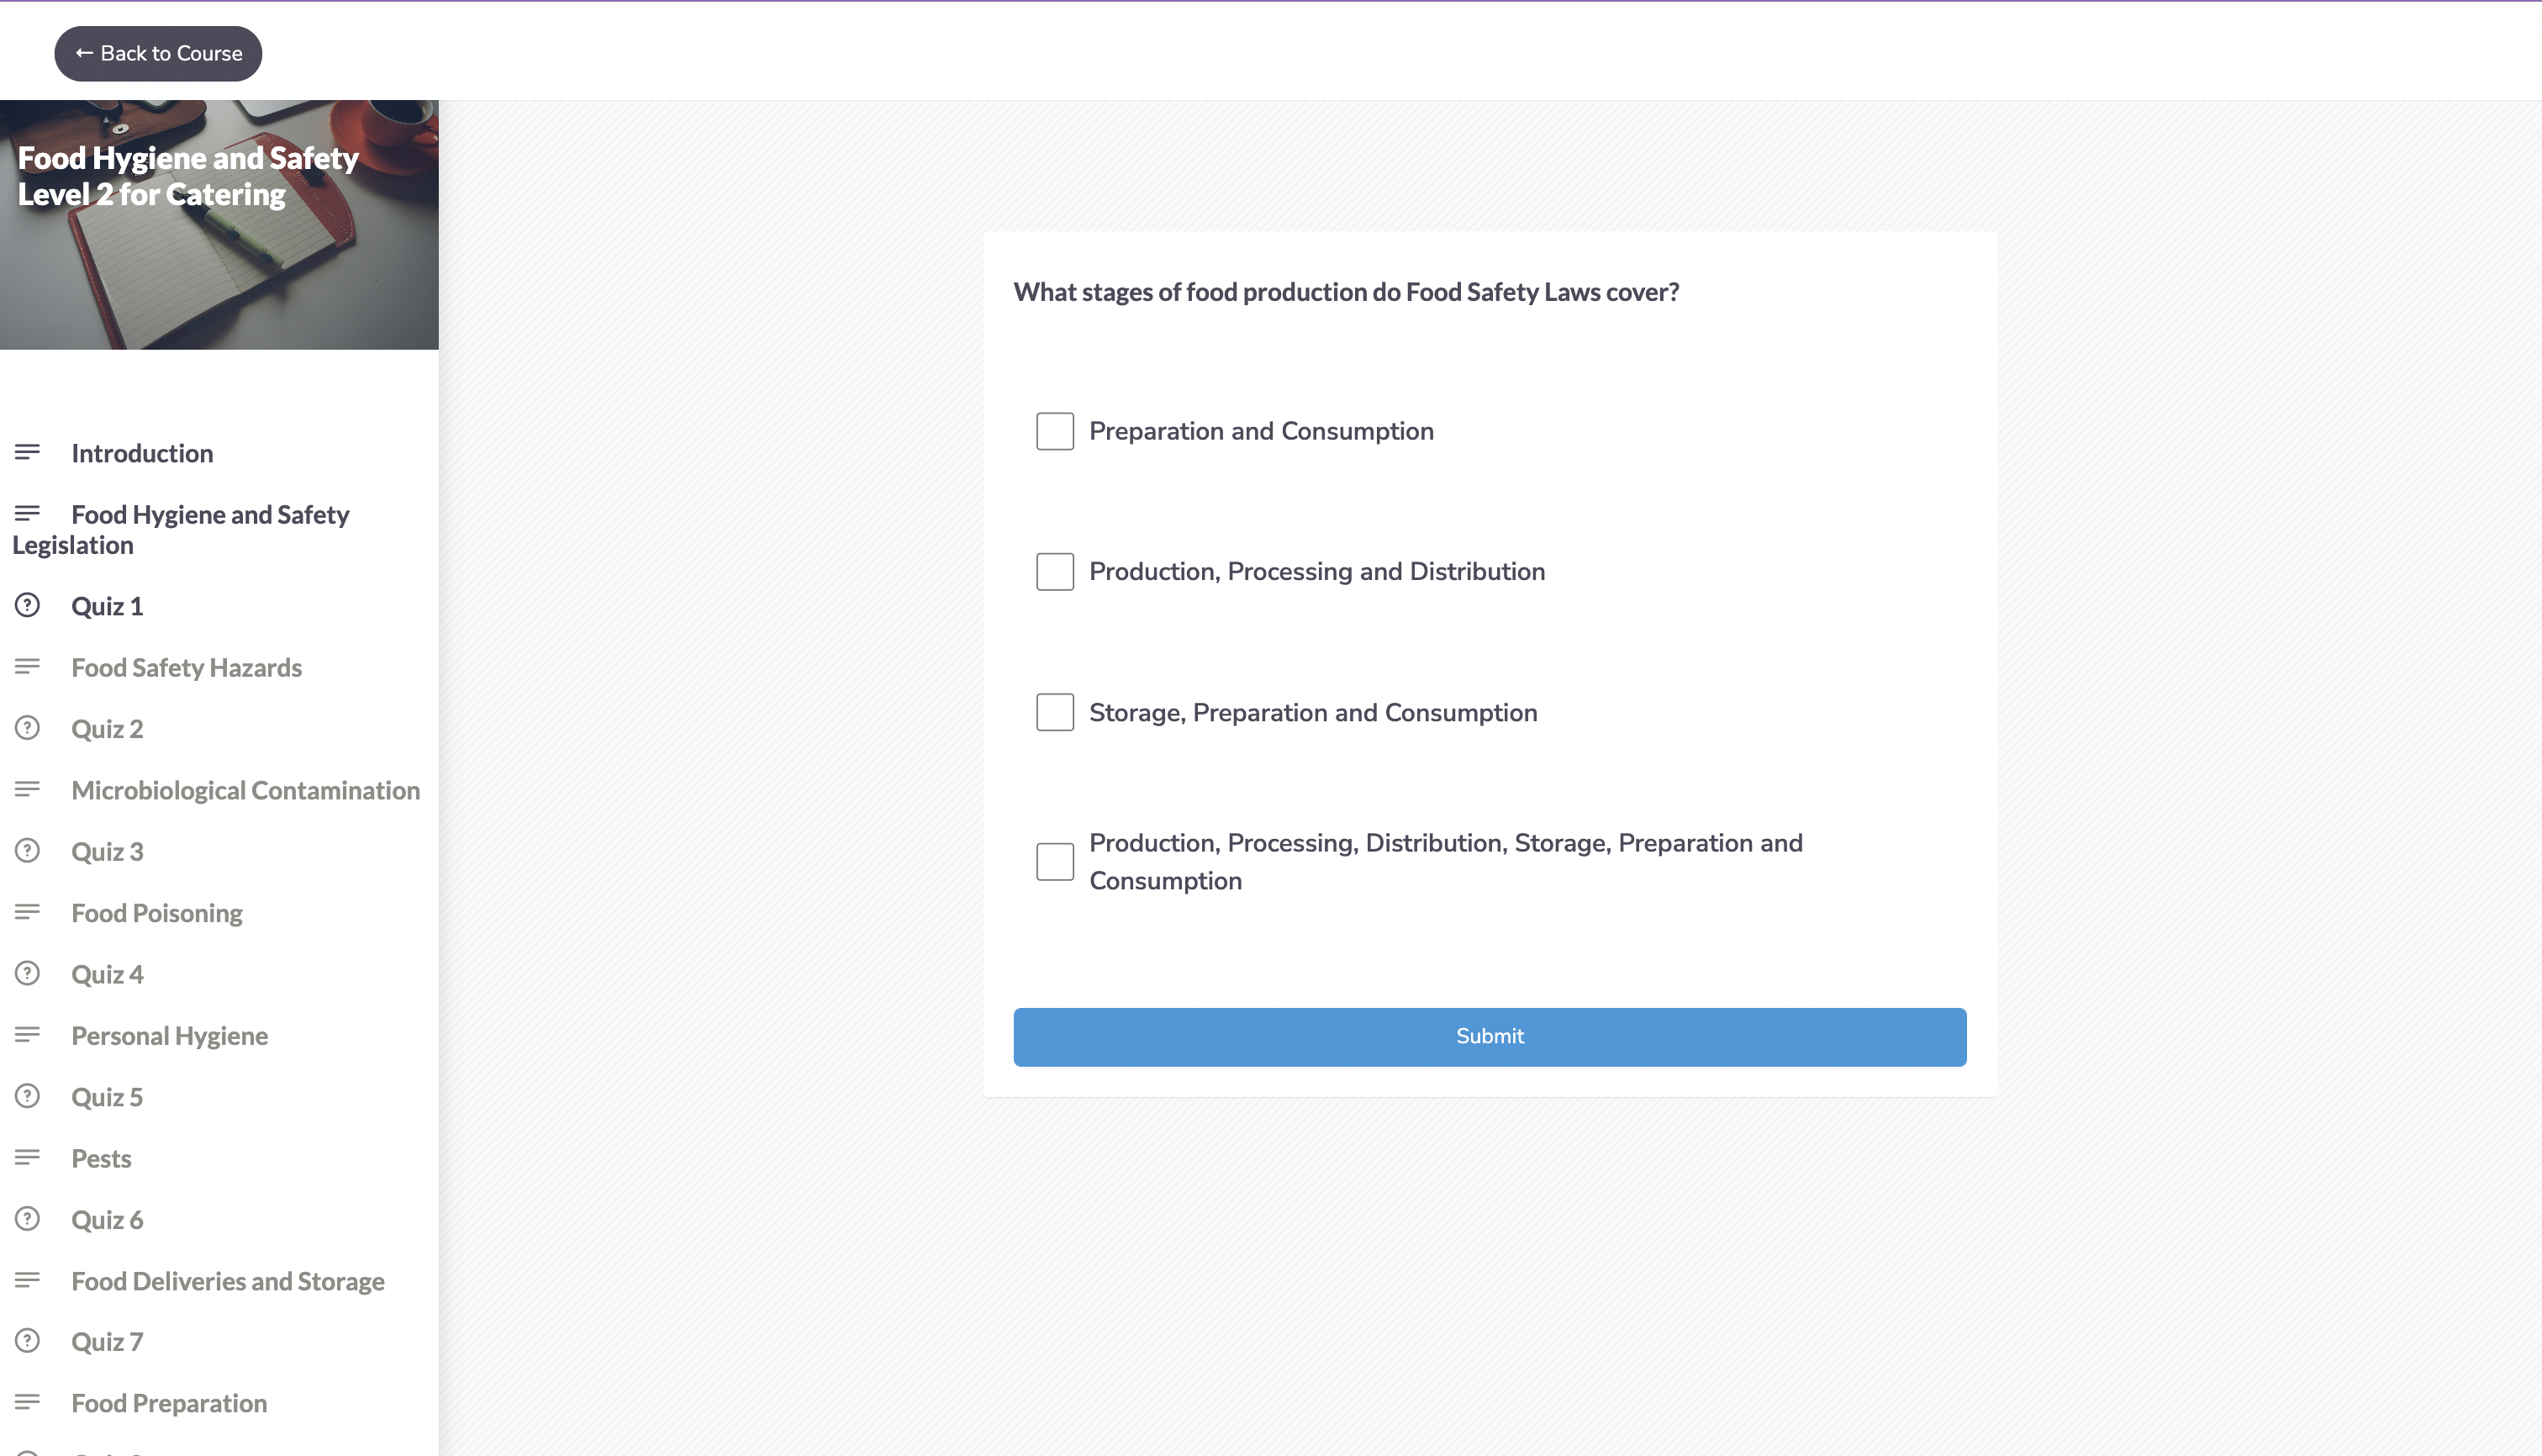Select Storage, Preparation and Consumption checkbox
This screenshot has height=1456, width=2542.
[1055, 712]
